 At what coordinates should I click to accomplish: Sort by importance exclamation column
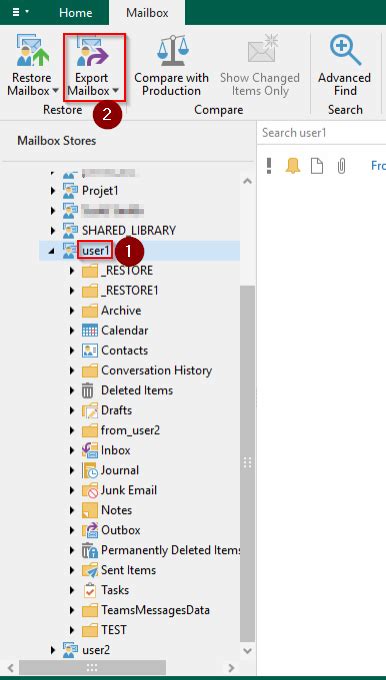pyautogui.click(x=269, y=166)
